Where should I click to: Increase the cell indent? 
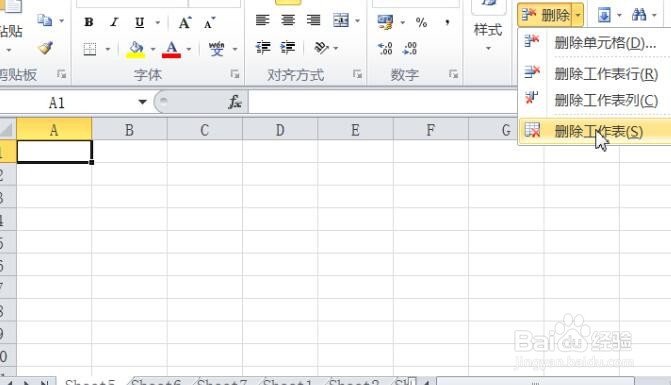pyautogui.click(x=288, y=47)
